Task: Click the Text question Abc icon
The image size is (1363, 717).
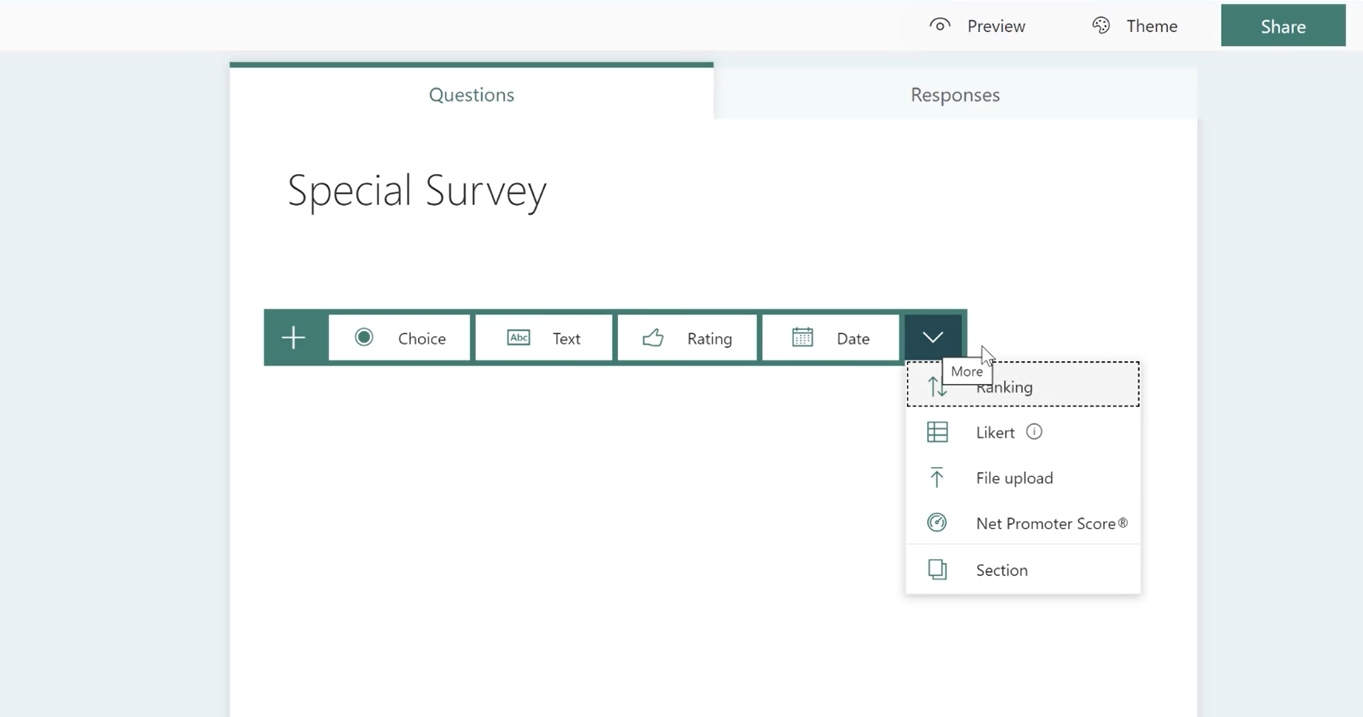Action: coord(519,337)
